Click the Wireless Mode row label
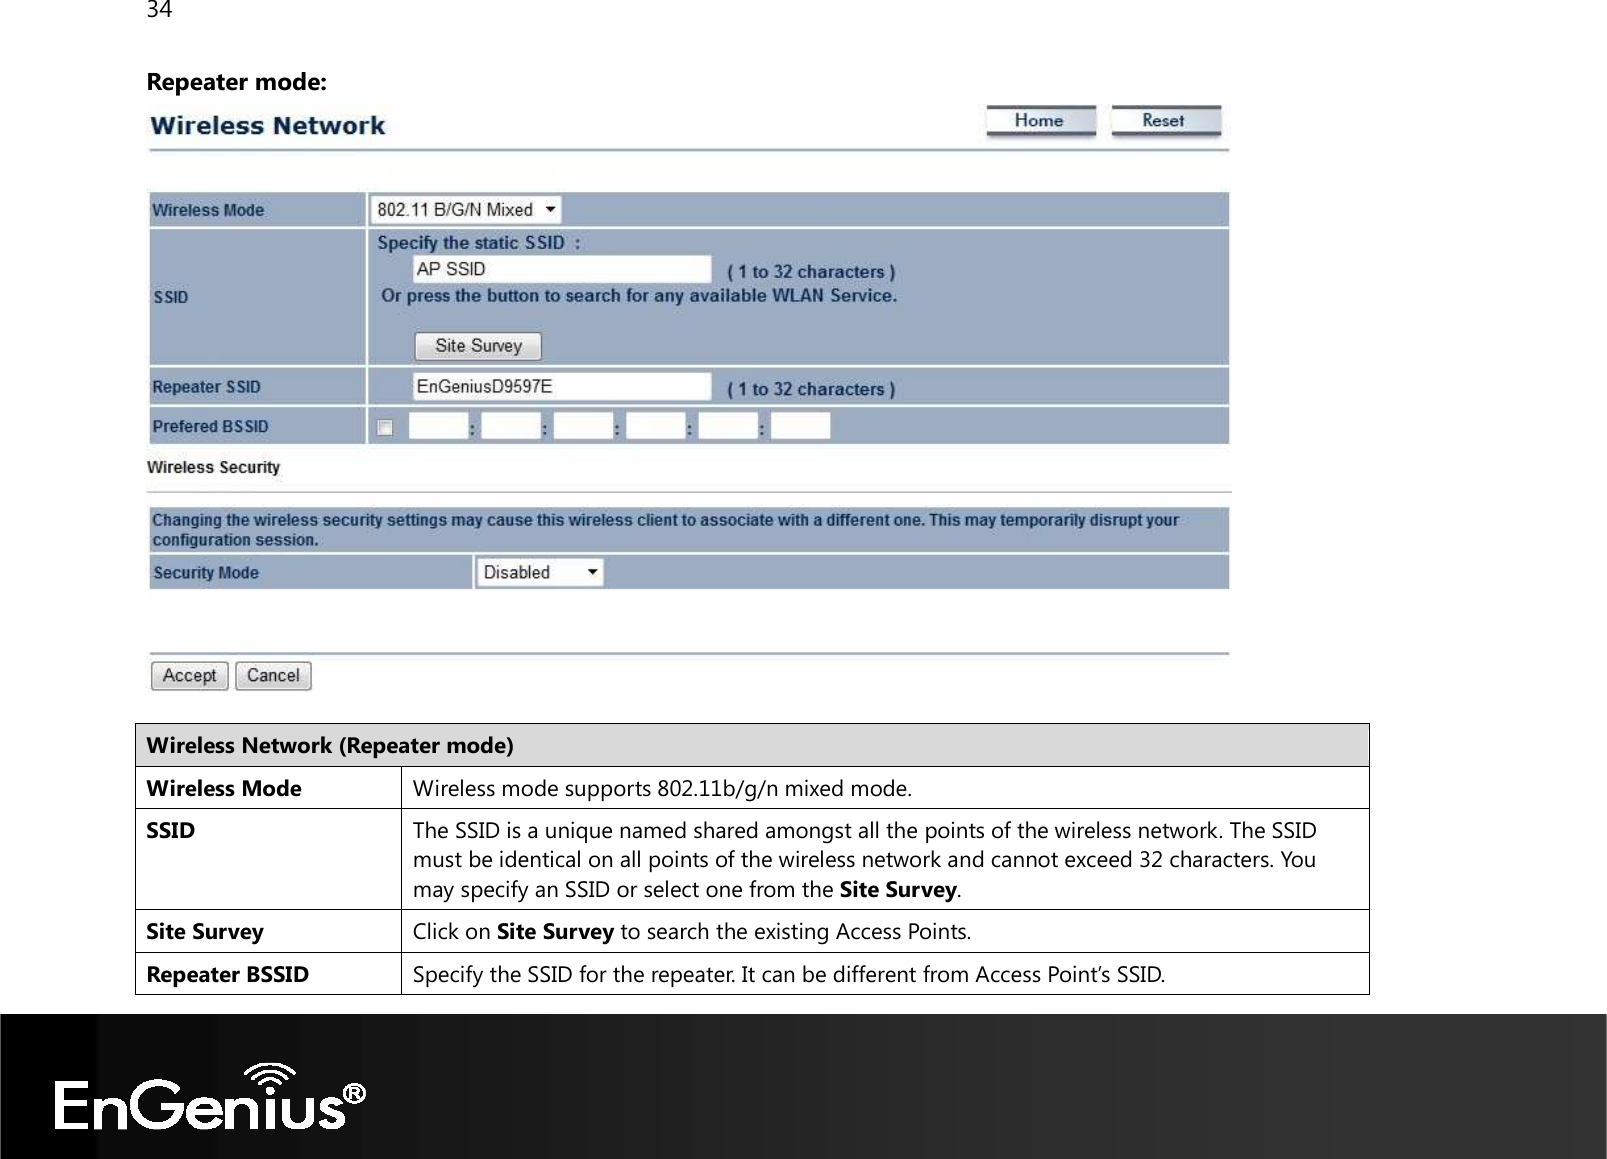The image size is (1607, 1159). [x=208, y=210]
